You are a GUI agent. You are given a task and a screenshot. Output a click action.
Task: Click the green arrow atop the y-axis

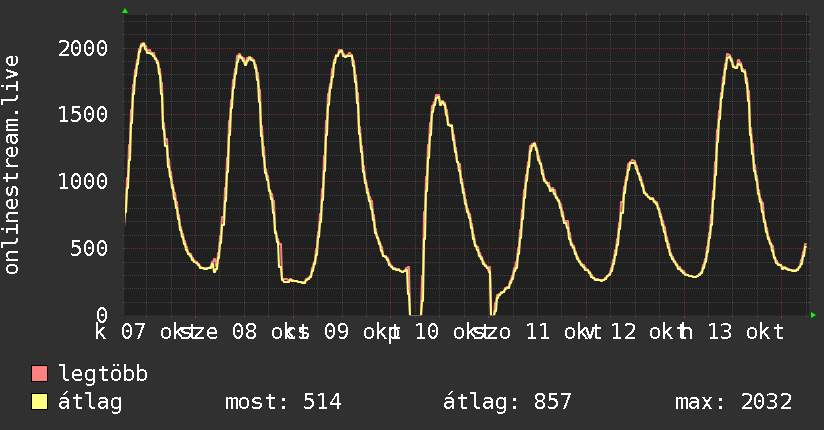(125, 11)
